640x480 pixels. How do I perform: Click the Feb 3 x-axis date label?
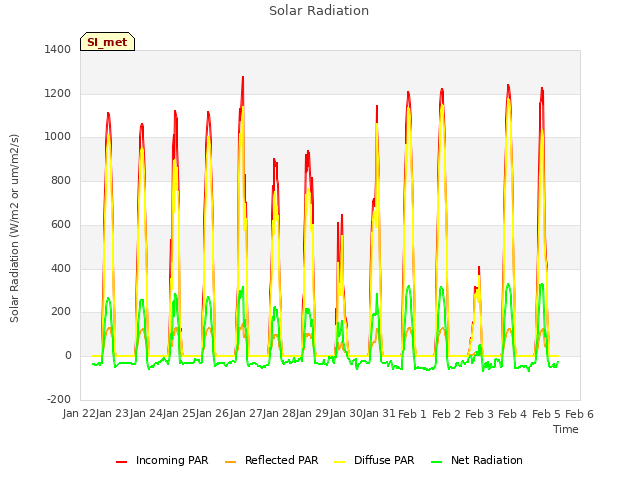click(479, 414)
